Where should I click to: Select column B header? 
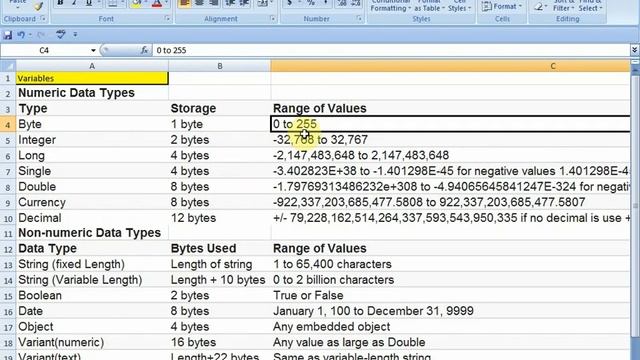click(220, 66)
